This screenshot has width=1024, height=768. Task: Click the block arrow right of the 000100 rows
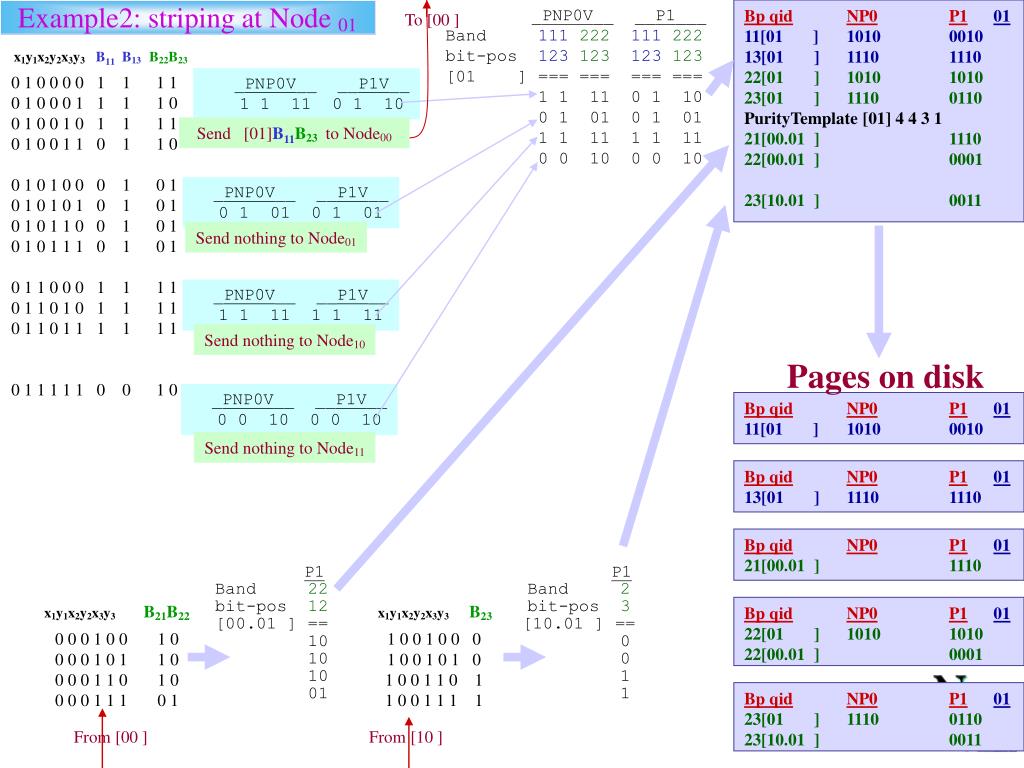[209, 656]
